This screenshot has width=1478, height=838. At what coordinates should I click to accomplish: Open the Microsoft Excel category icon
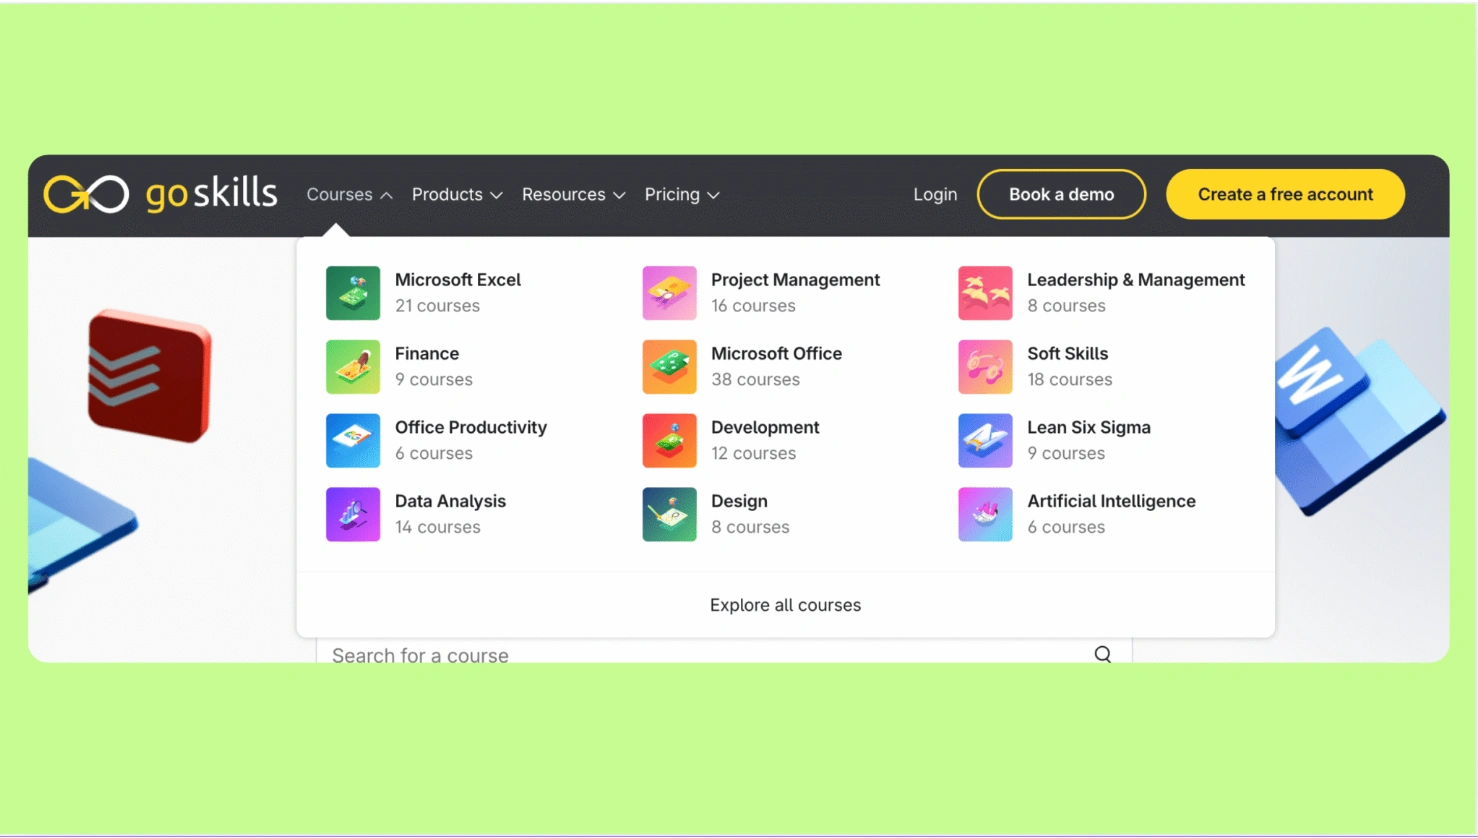(353, 293)
